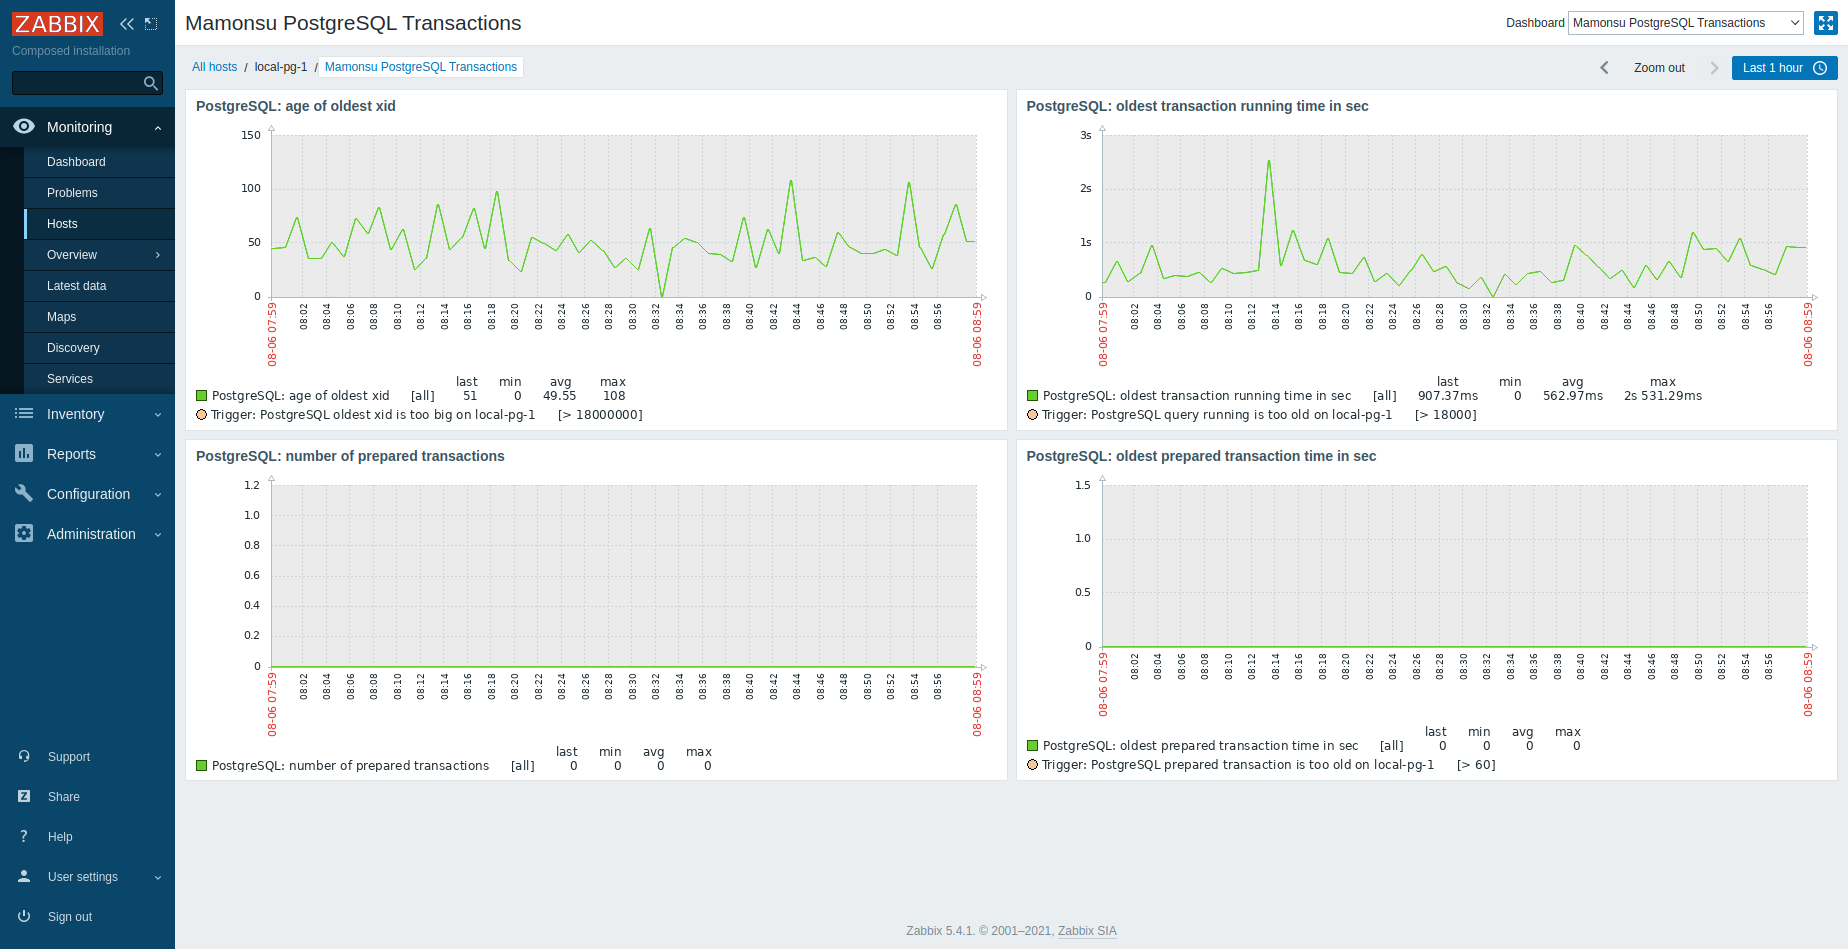Click the Support link

point(69,757)
